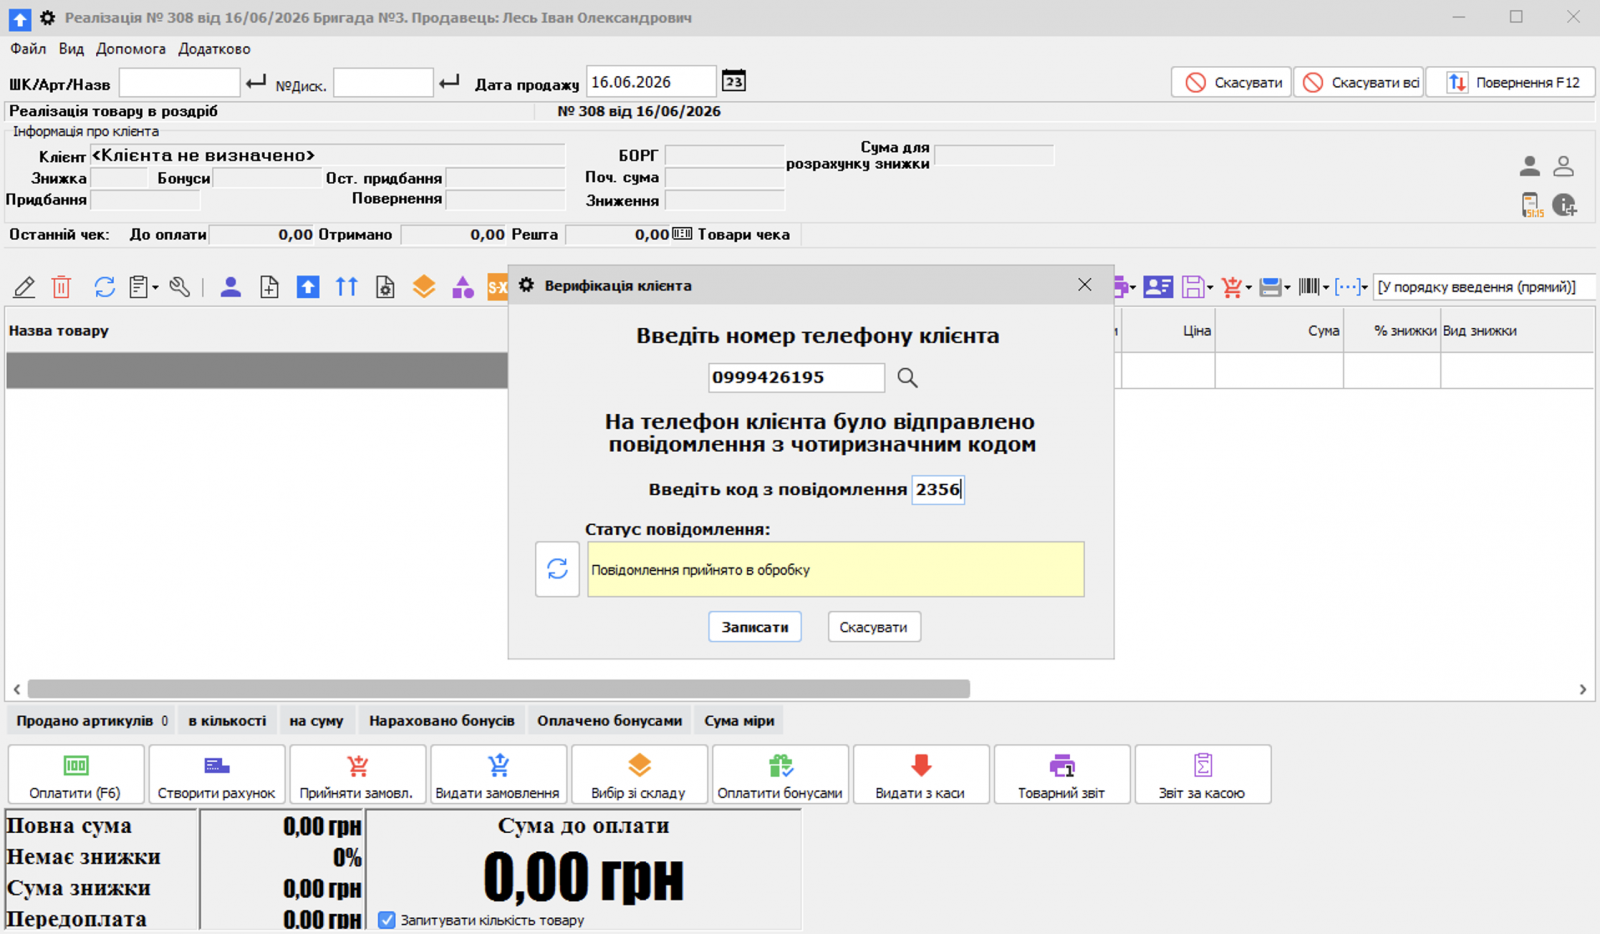Open the Файл menu

click(28, 48)
